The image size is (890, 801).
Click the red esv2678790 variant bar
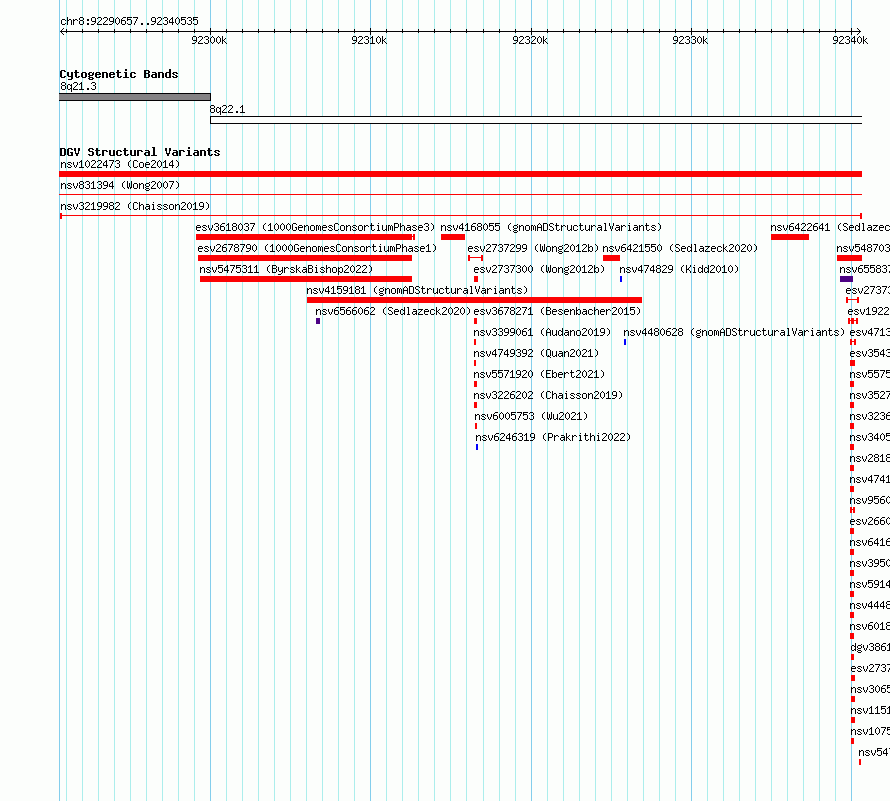pos(305,258)
